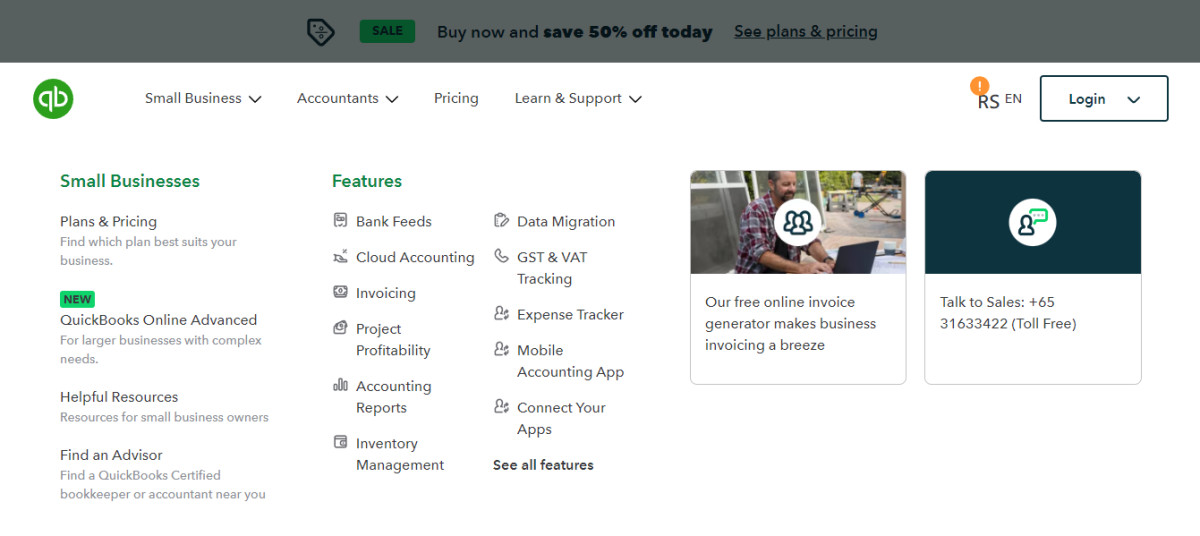
Task: Click the green NEW badge
Action: [x=77, y=299]
